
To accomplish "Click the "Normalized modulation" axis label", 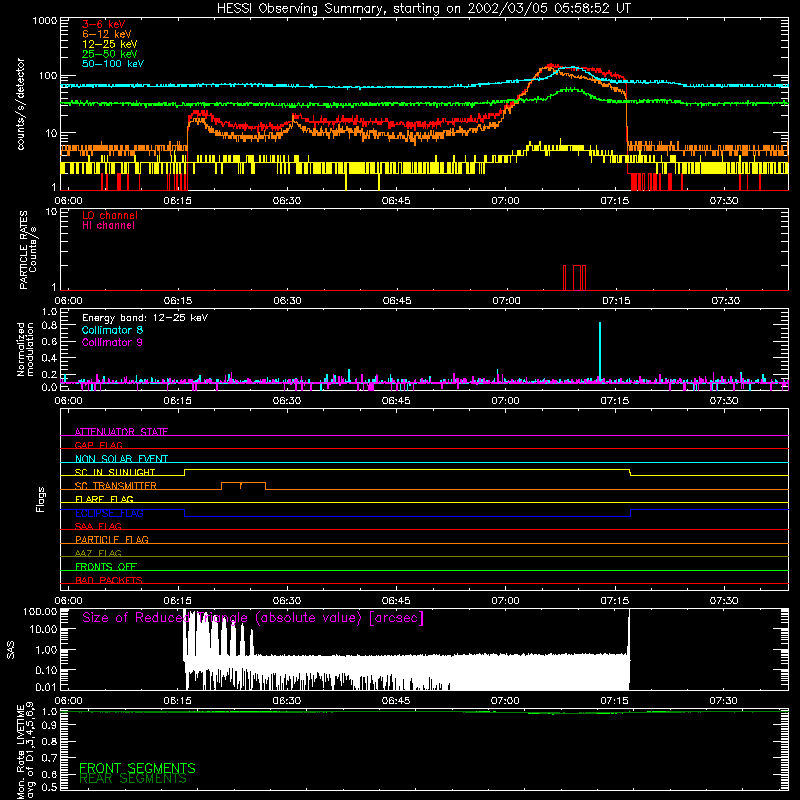I will coord(25,349).
